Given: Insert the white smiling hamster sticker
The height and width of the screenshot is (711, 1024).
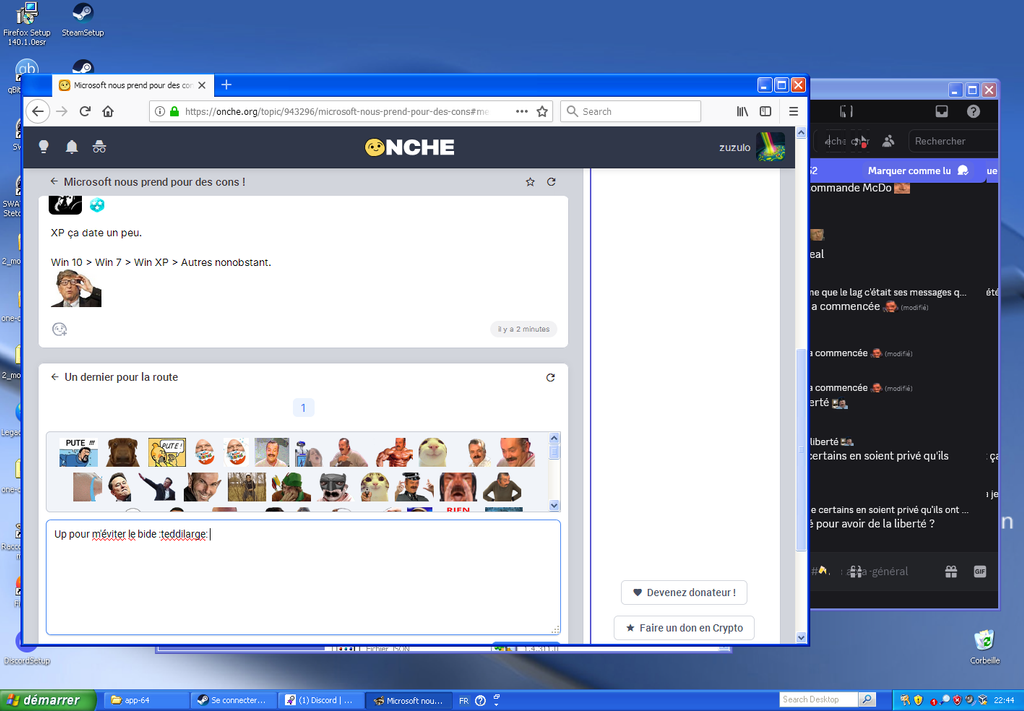Looking at the screenshot, I should coord(433,452).
